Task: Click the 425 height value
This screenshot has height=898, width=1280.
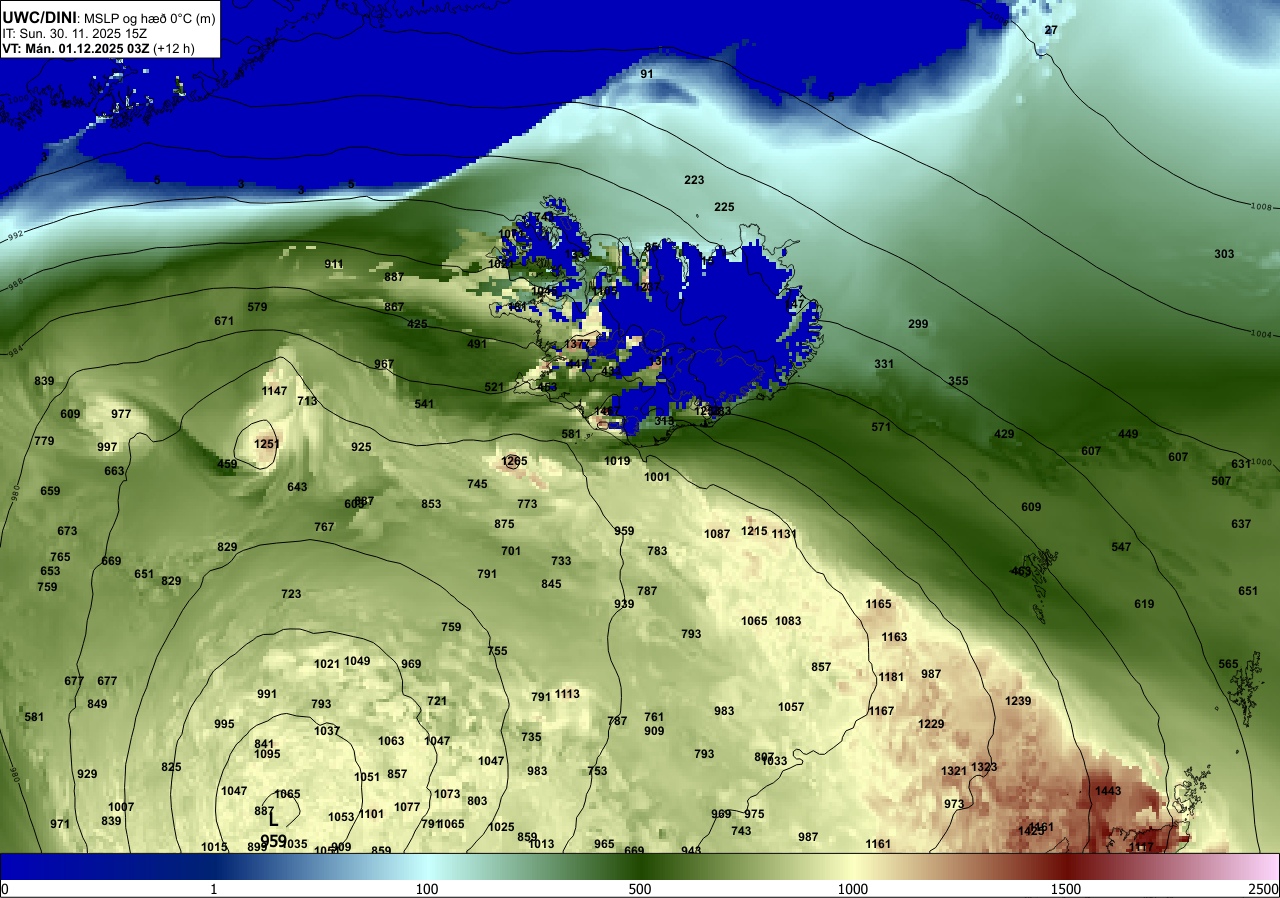Action: [417, 324]
